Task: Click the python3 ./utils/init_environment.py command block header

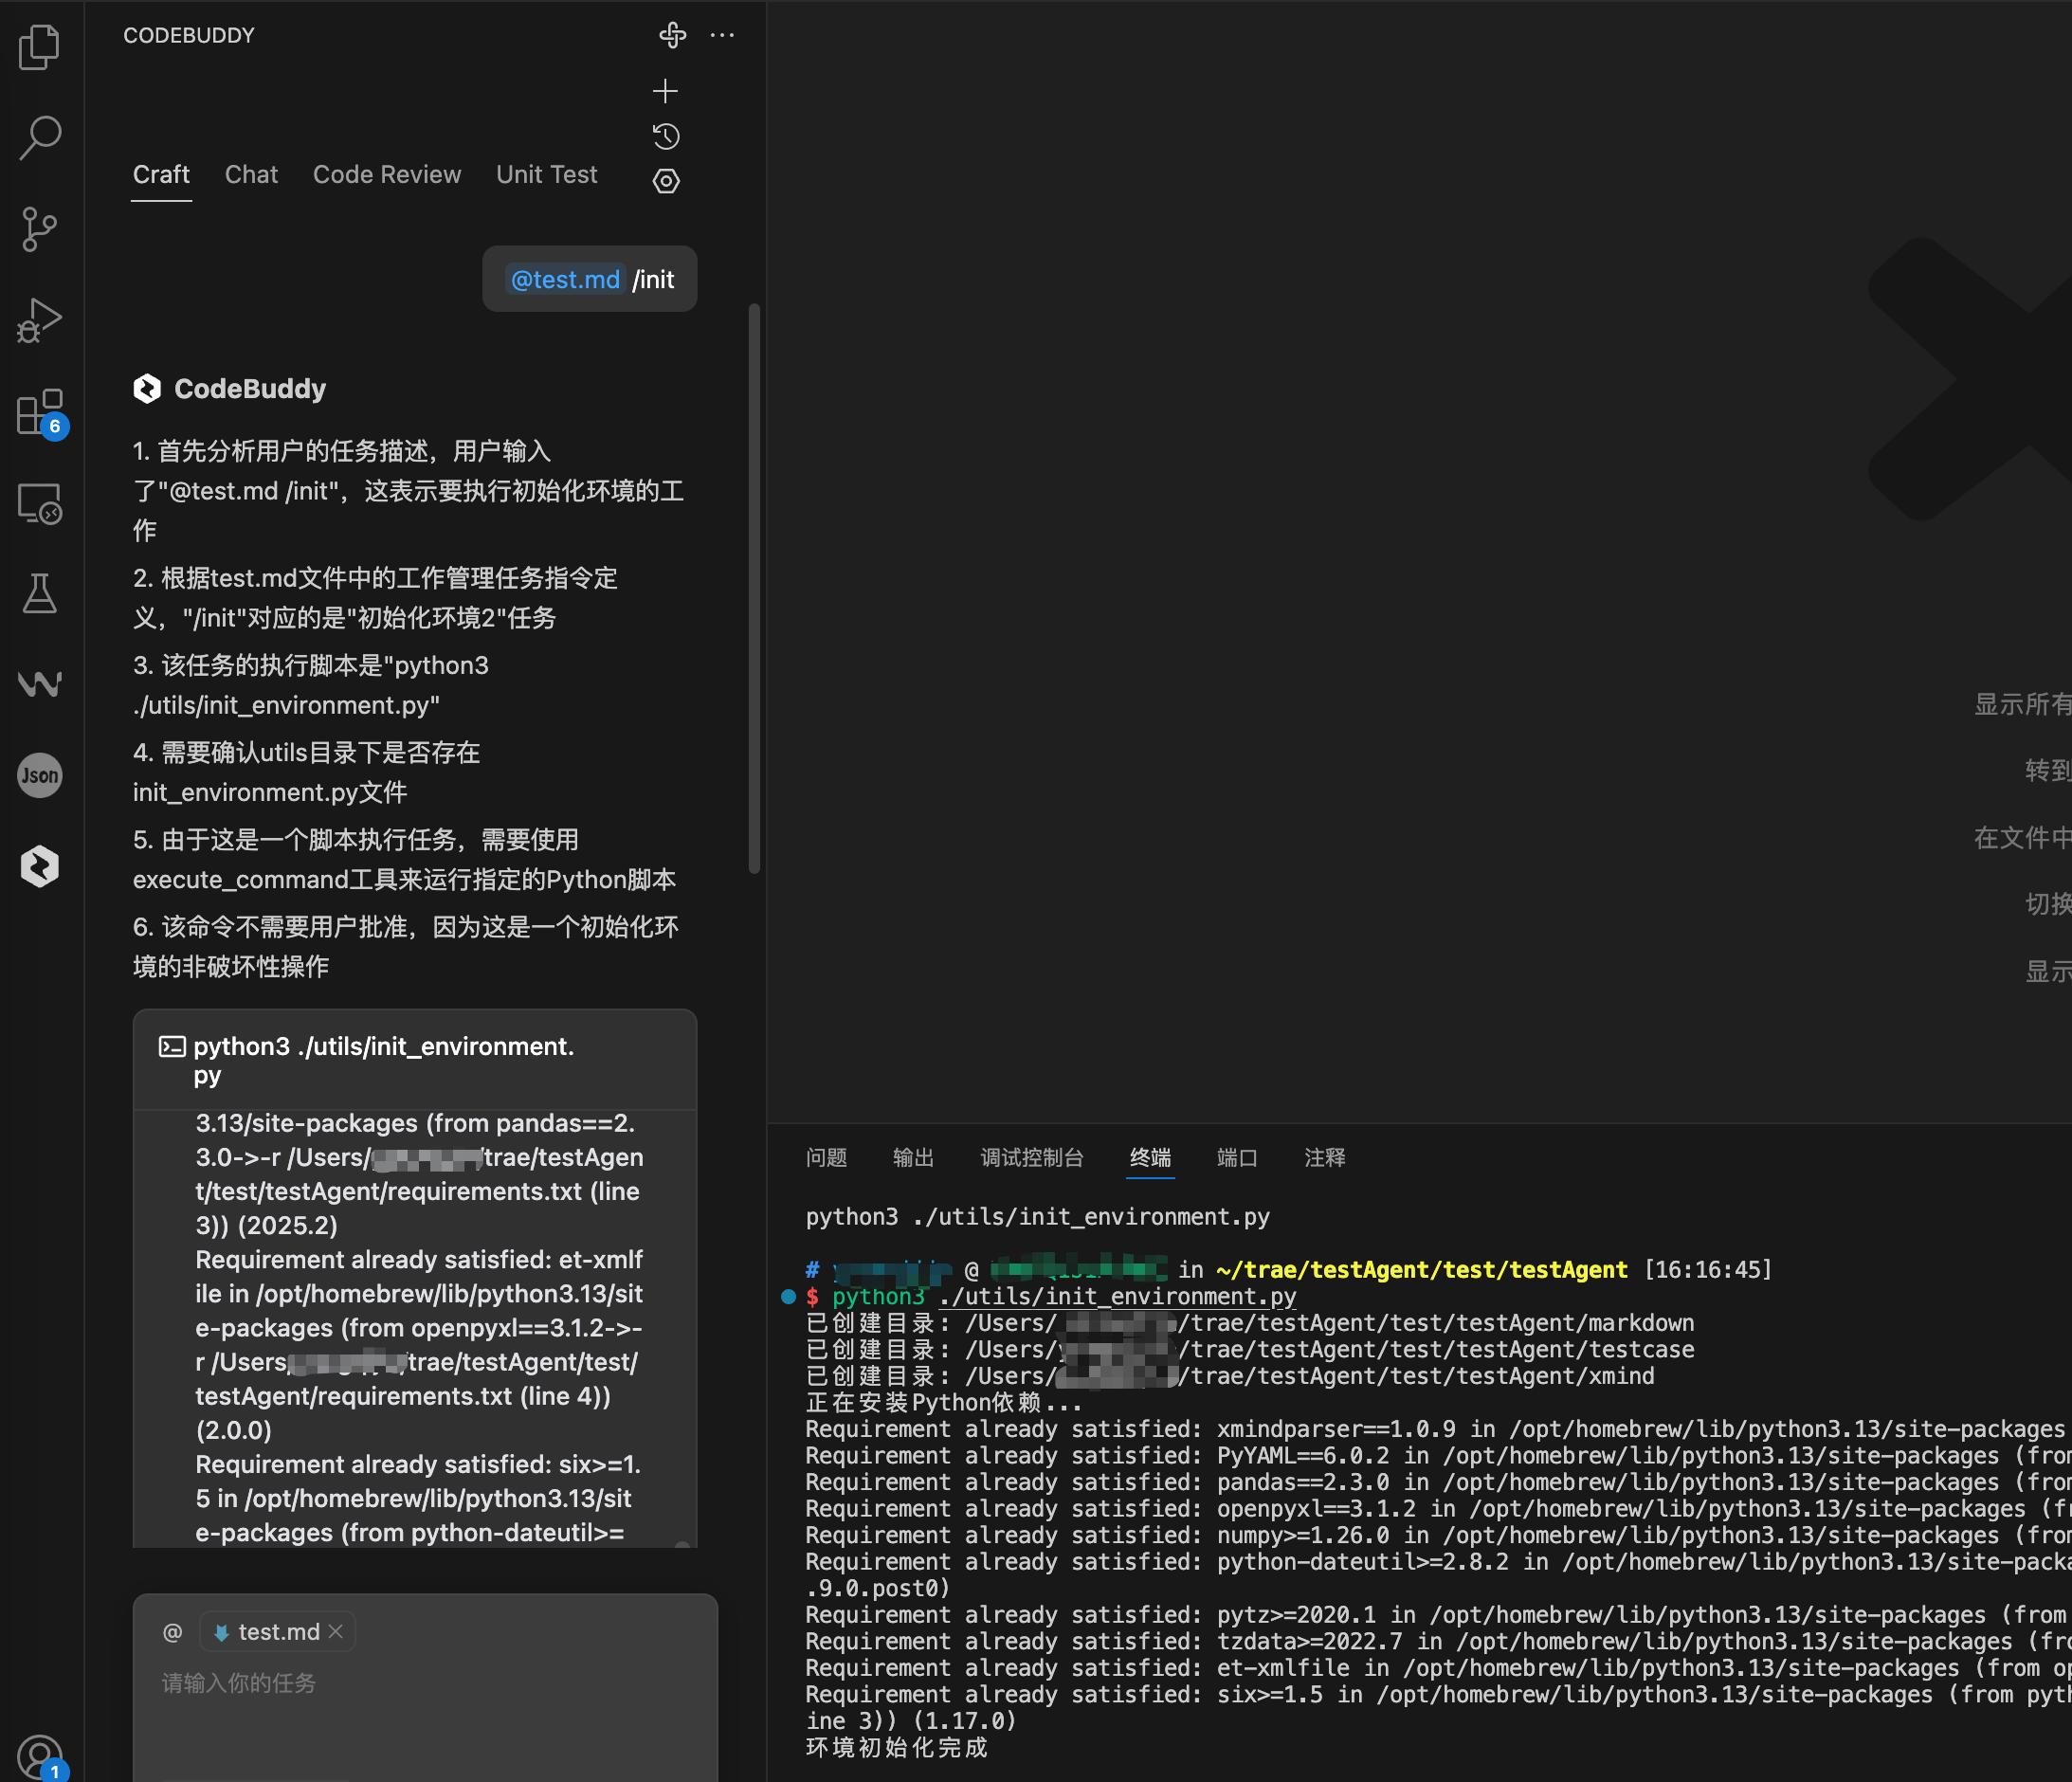Action: point(415,1060)
